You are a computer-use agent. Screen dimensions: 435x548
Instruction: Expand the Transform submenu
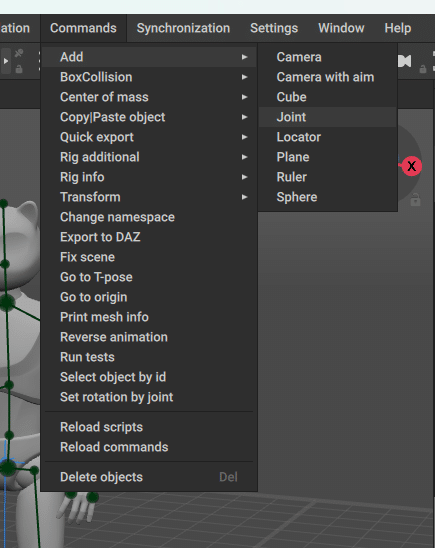[x=149, y=197]
